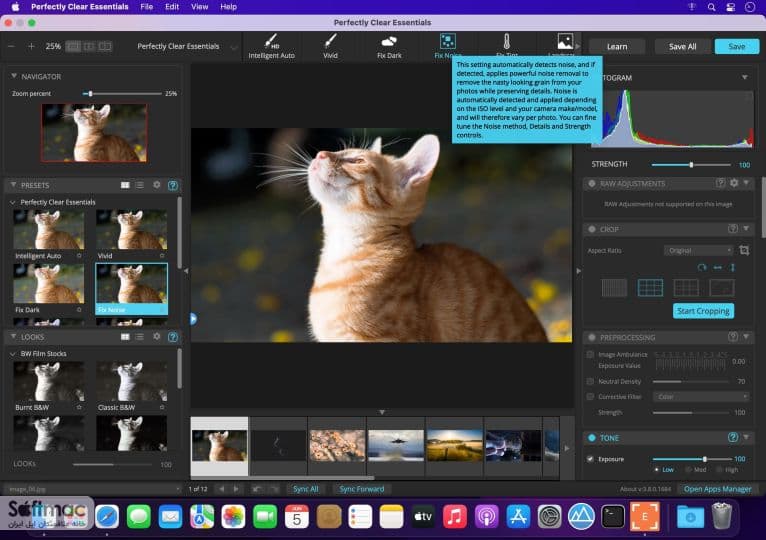Click the Fix Noise toolbar icon
Image resolution: width=766 pixels, height=540 pixels.
click(447, 42)
